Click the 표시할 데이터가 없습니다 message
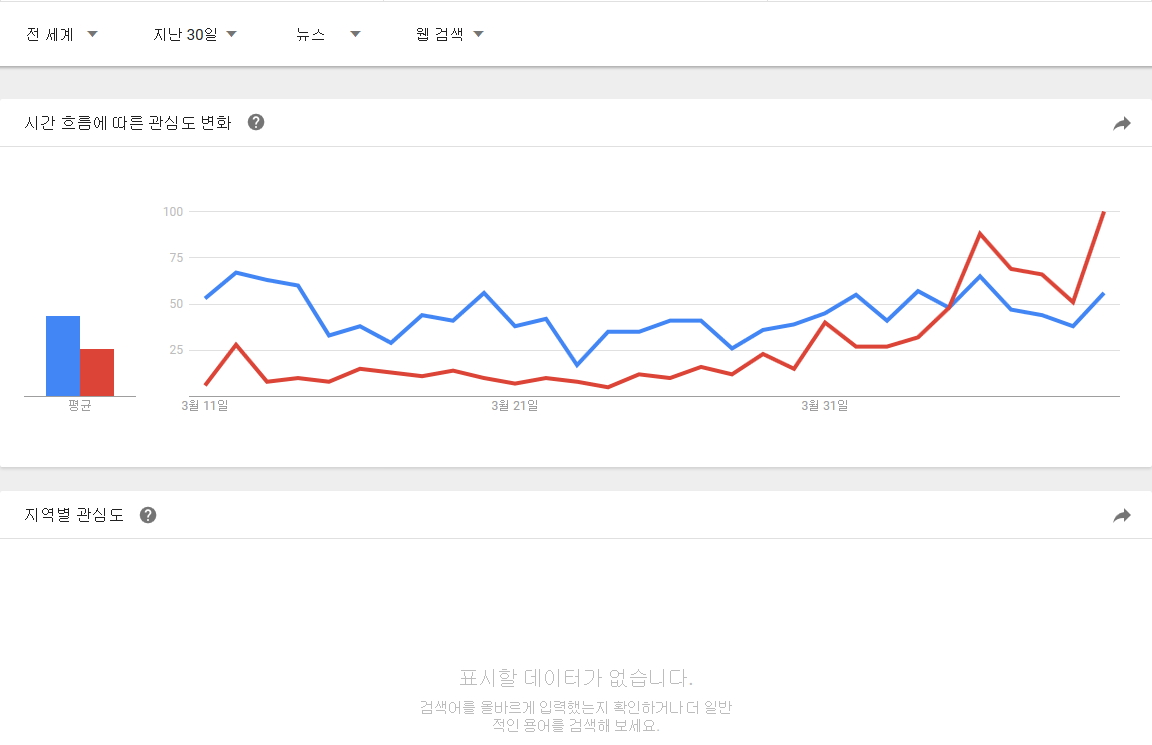 tap(575, 678)
